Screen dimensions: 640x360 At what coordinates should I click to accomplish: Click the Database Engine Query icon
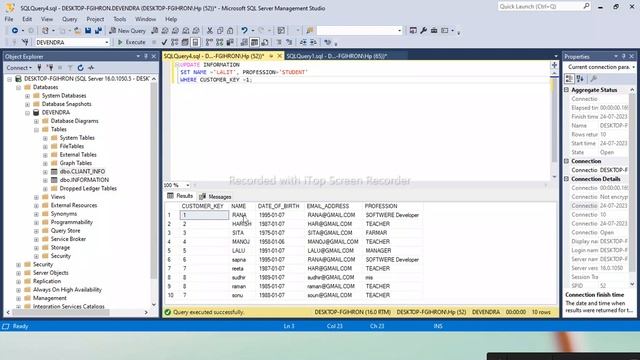[154, 31]
